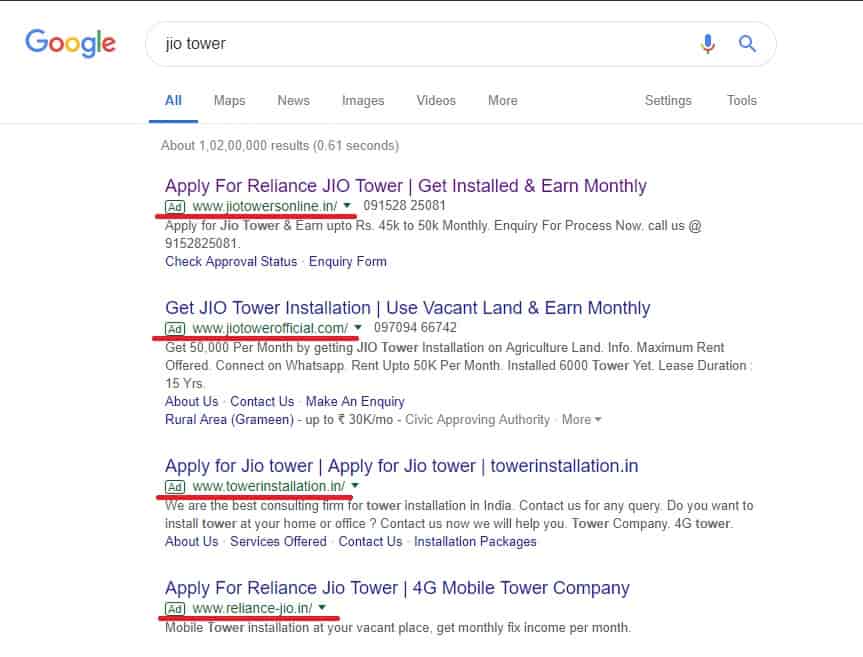Click the Check Approval Status sitelink
Viewport: 863px width, 657px height.
(231, 261)
